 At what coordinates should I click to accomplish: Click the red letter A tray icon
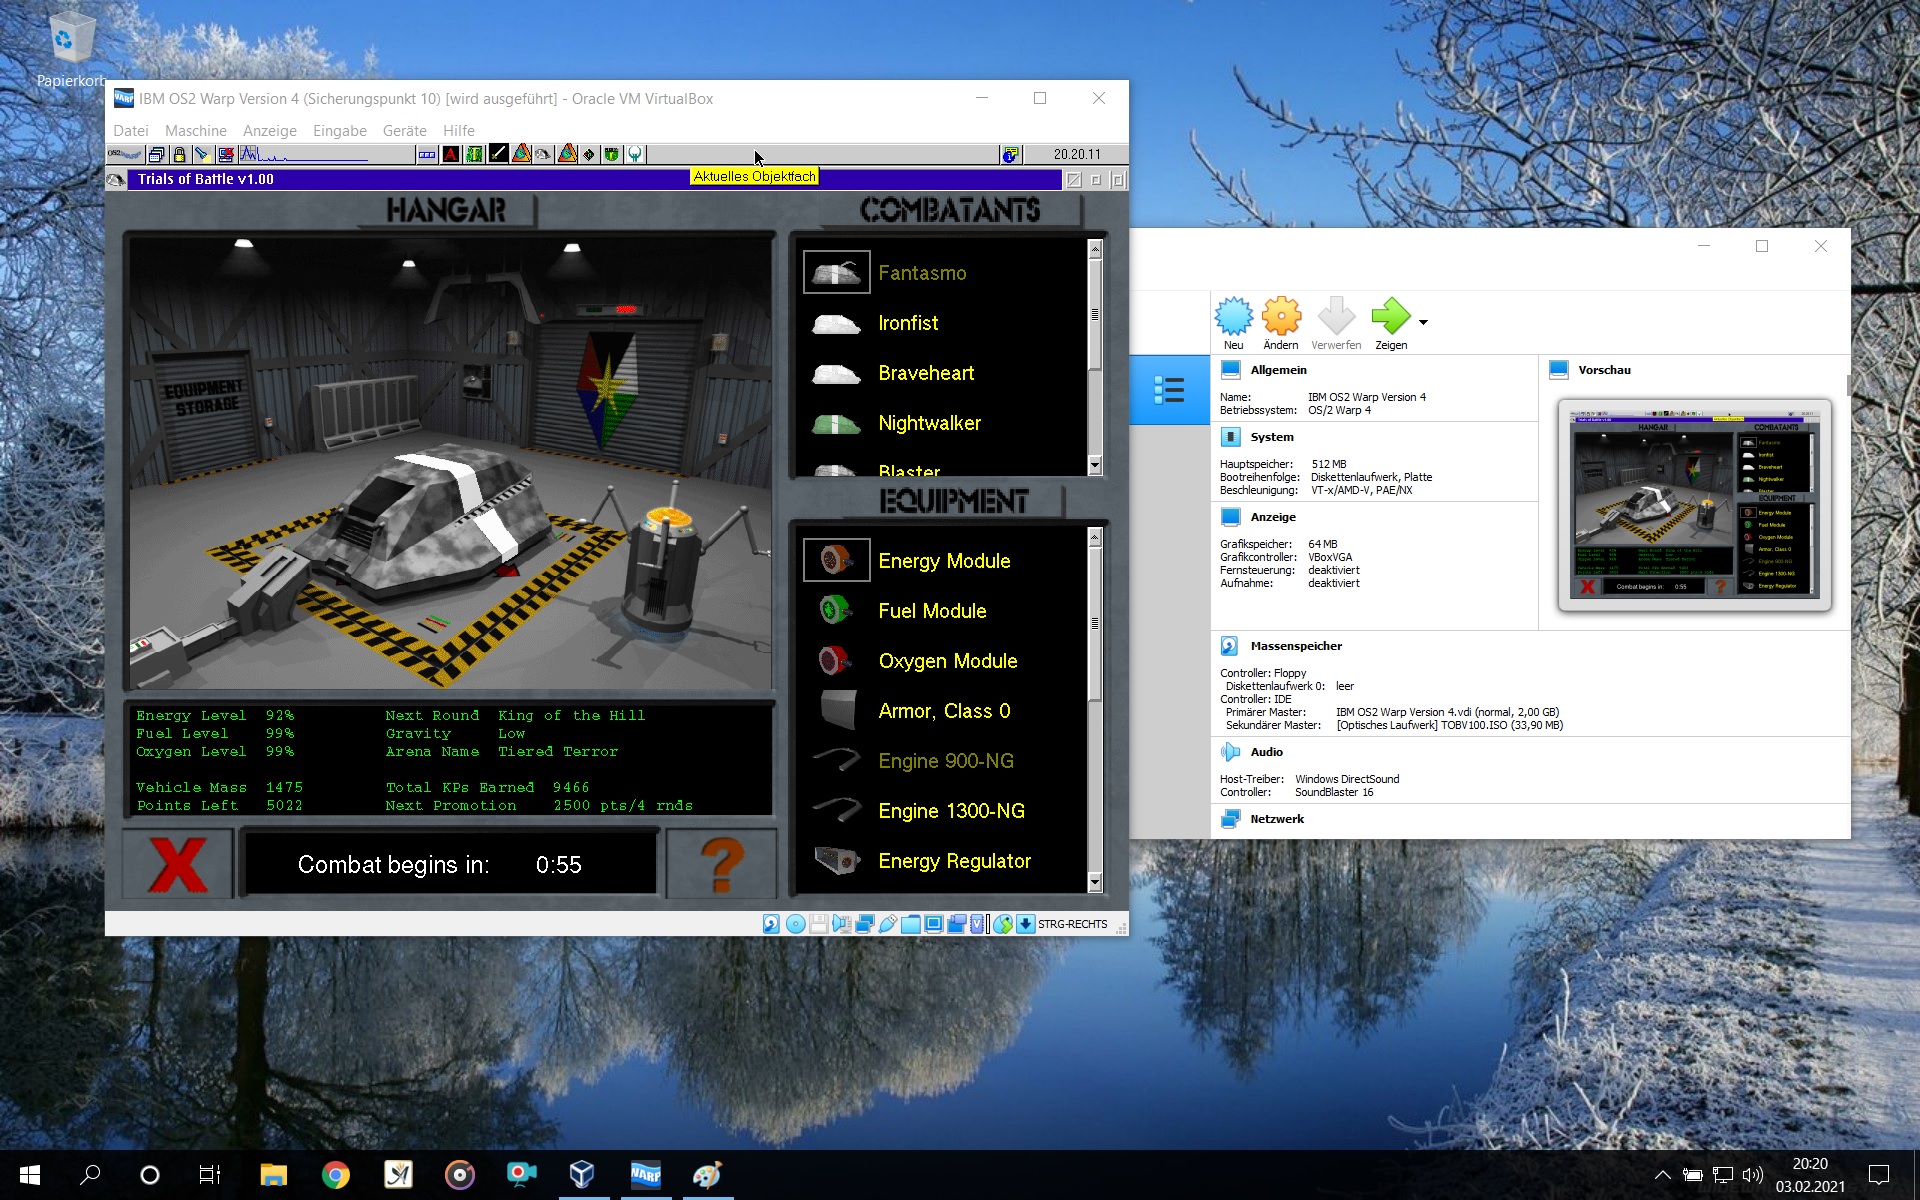click(451, 154)
